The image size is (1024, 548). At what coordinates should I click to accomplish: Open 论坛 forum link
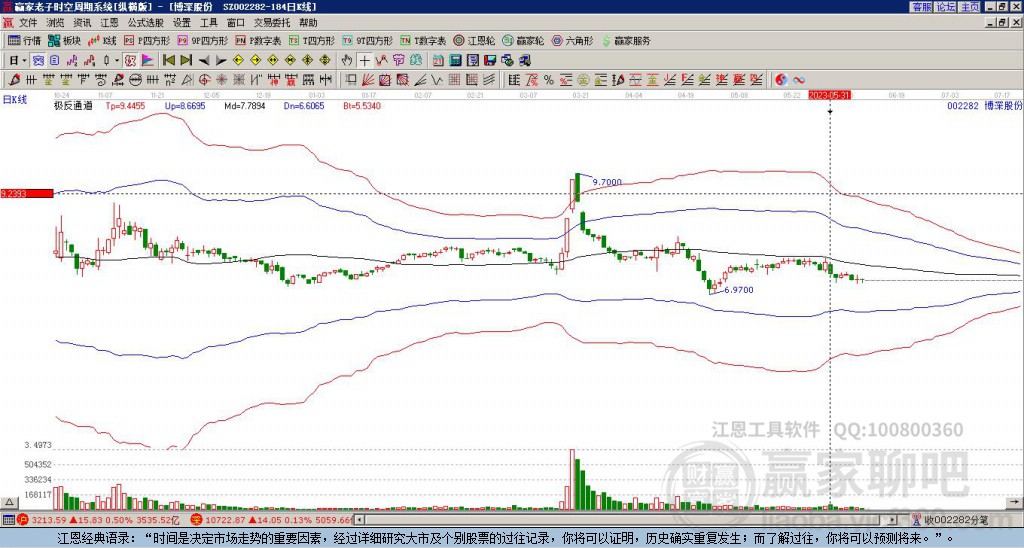click(x=946, y=7)
